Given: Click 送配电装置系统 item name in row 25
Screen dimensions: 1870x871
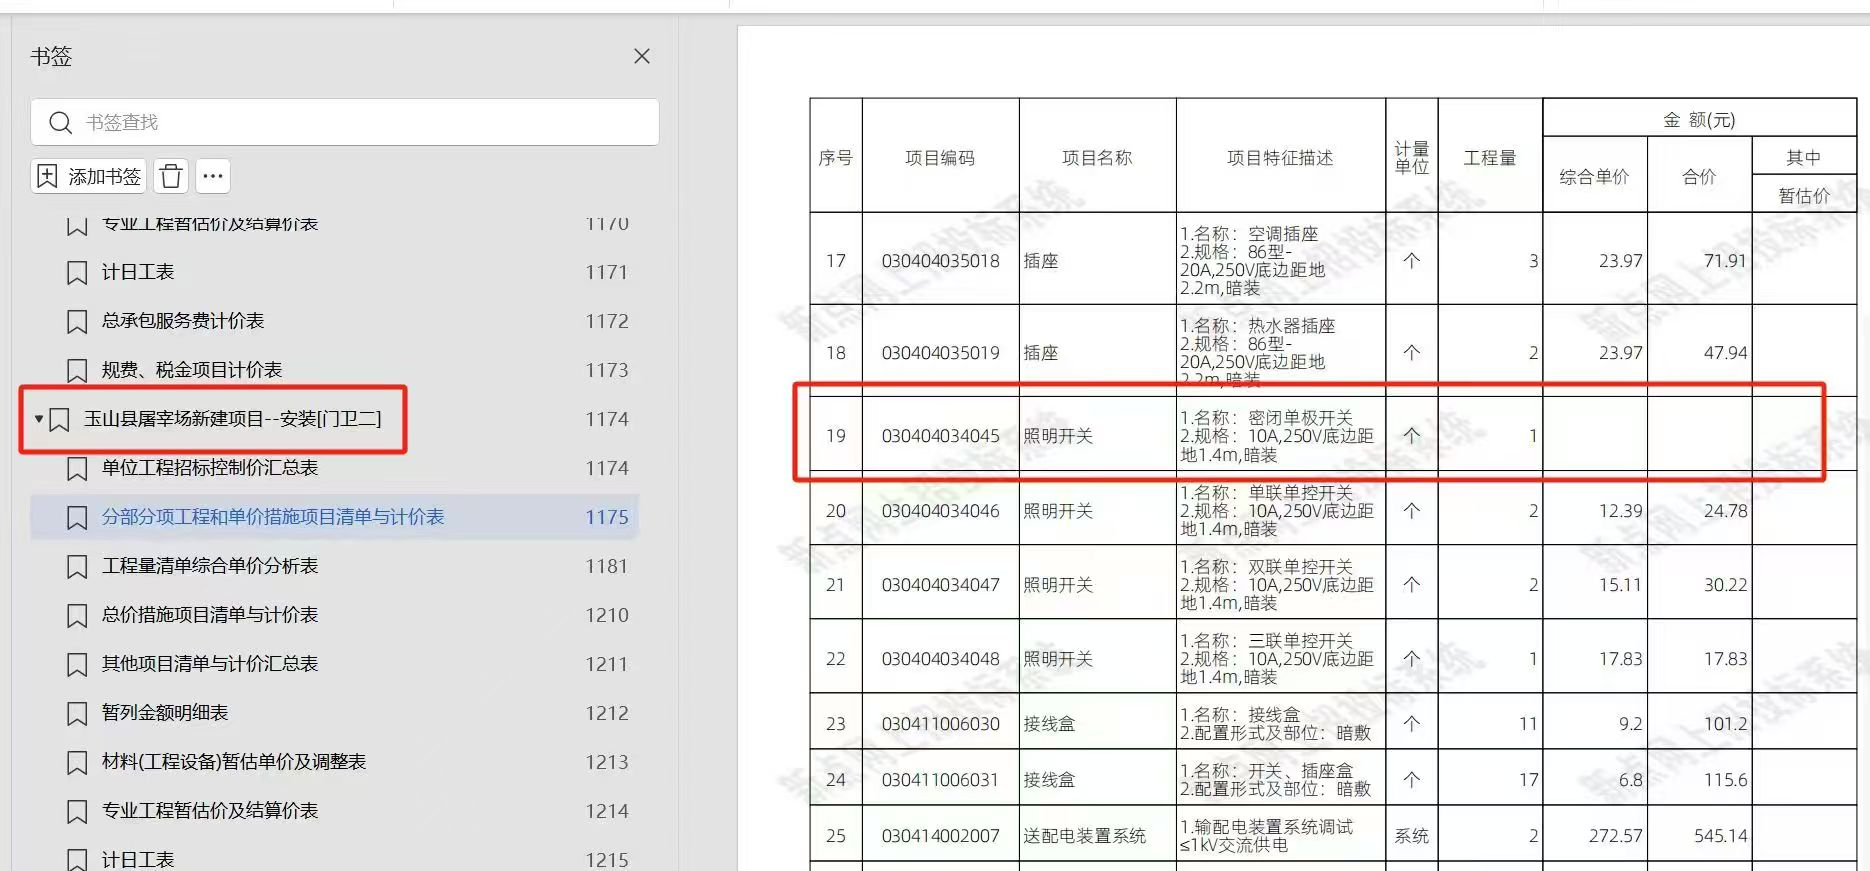Looking at the screenshot, I should pyautogui.click(x=1084, y=836).
